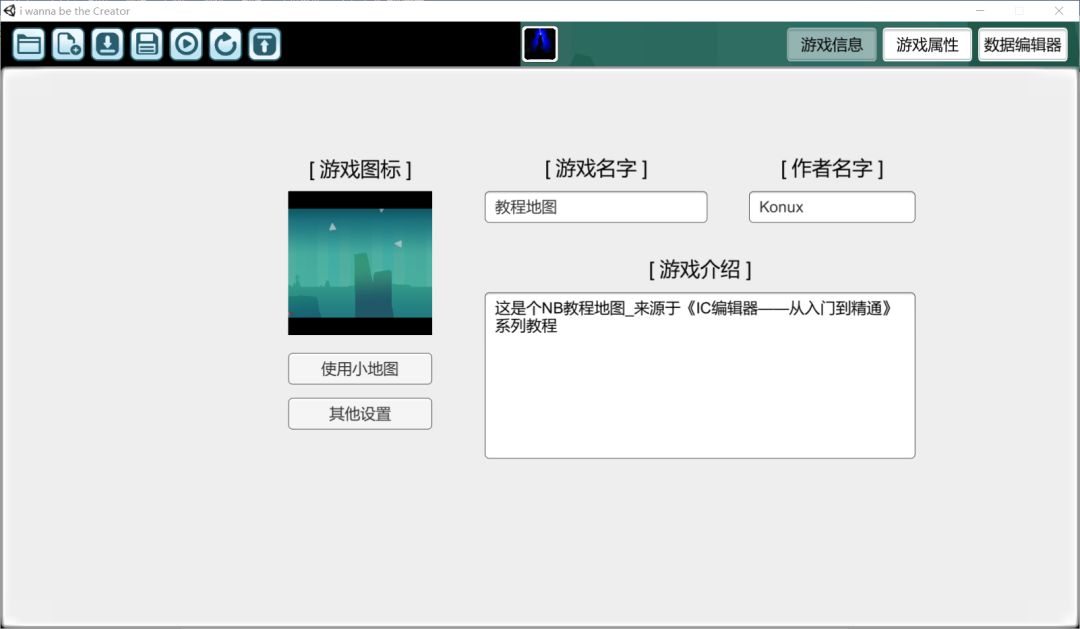Click the game icon preview image
The image size is (1080, 629).
(360, 263)
